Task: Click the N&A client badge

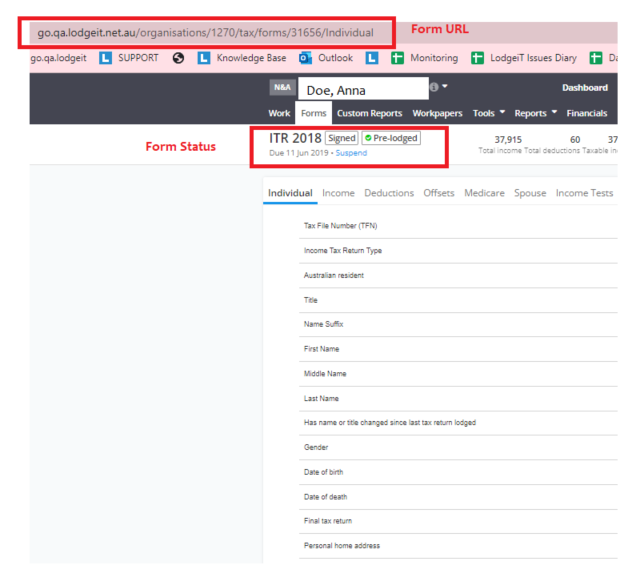Action: coord(282,87)
